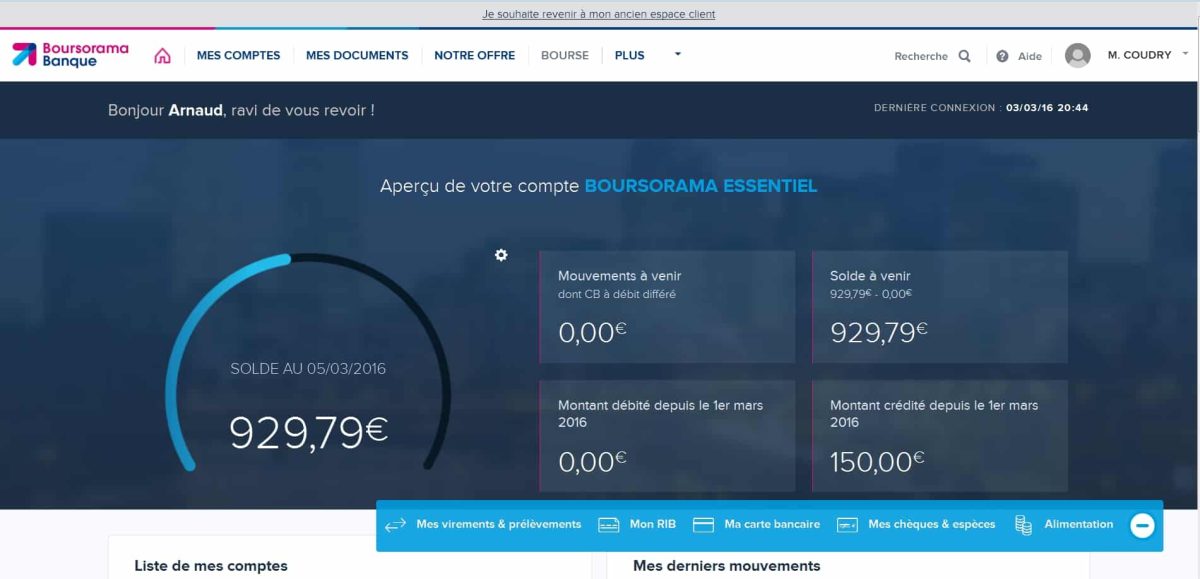The image size is (1200, 579).
Task: Click the Aide link
Action: click(1030, 57)
